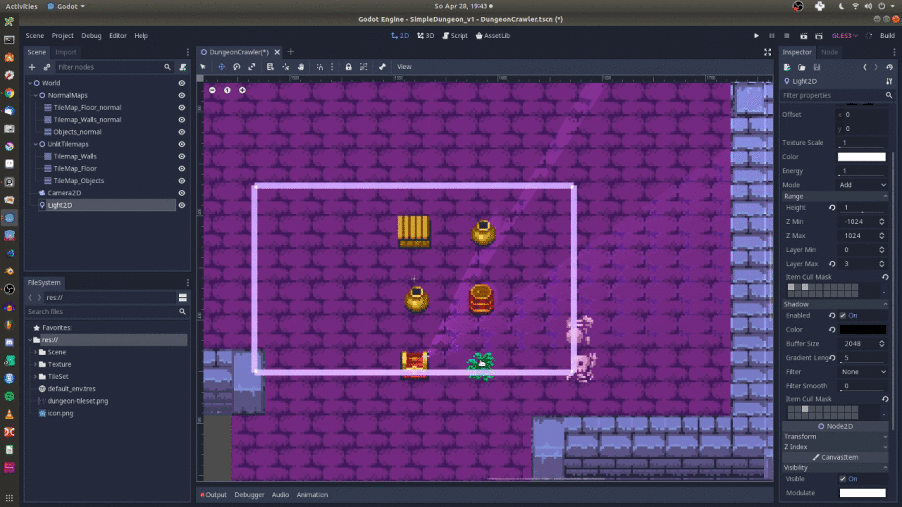Open the Inspector object history icon
The height and width of the screenshot is (507, 902).
pyautogui.click(x=889, y=67)
